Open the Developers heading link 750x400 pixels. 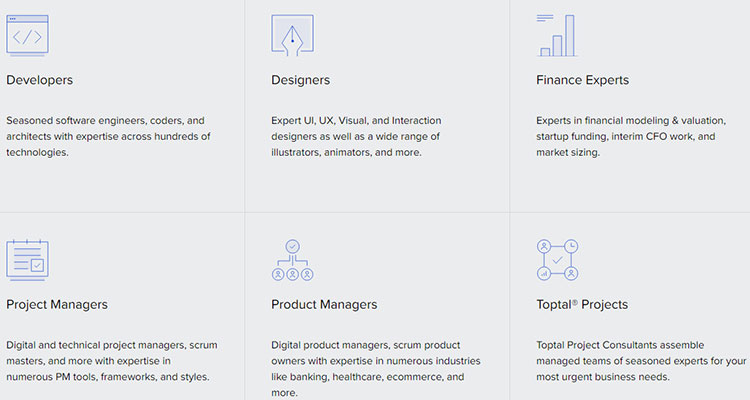[39, 80]
